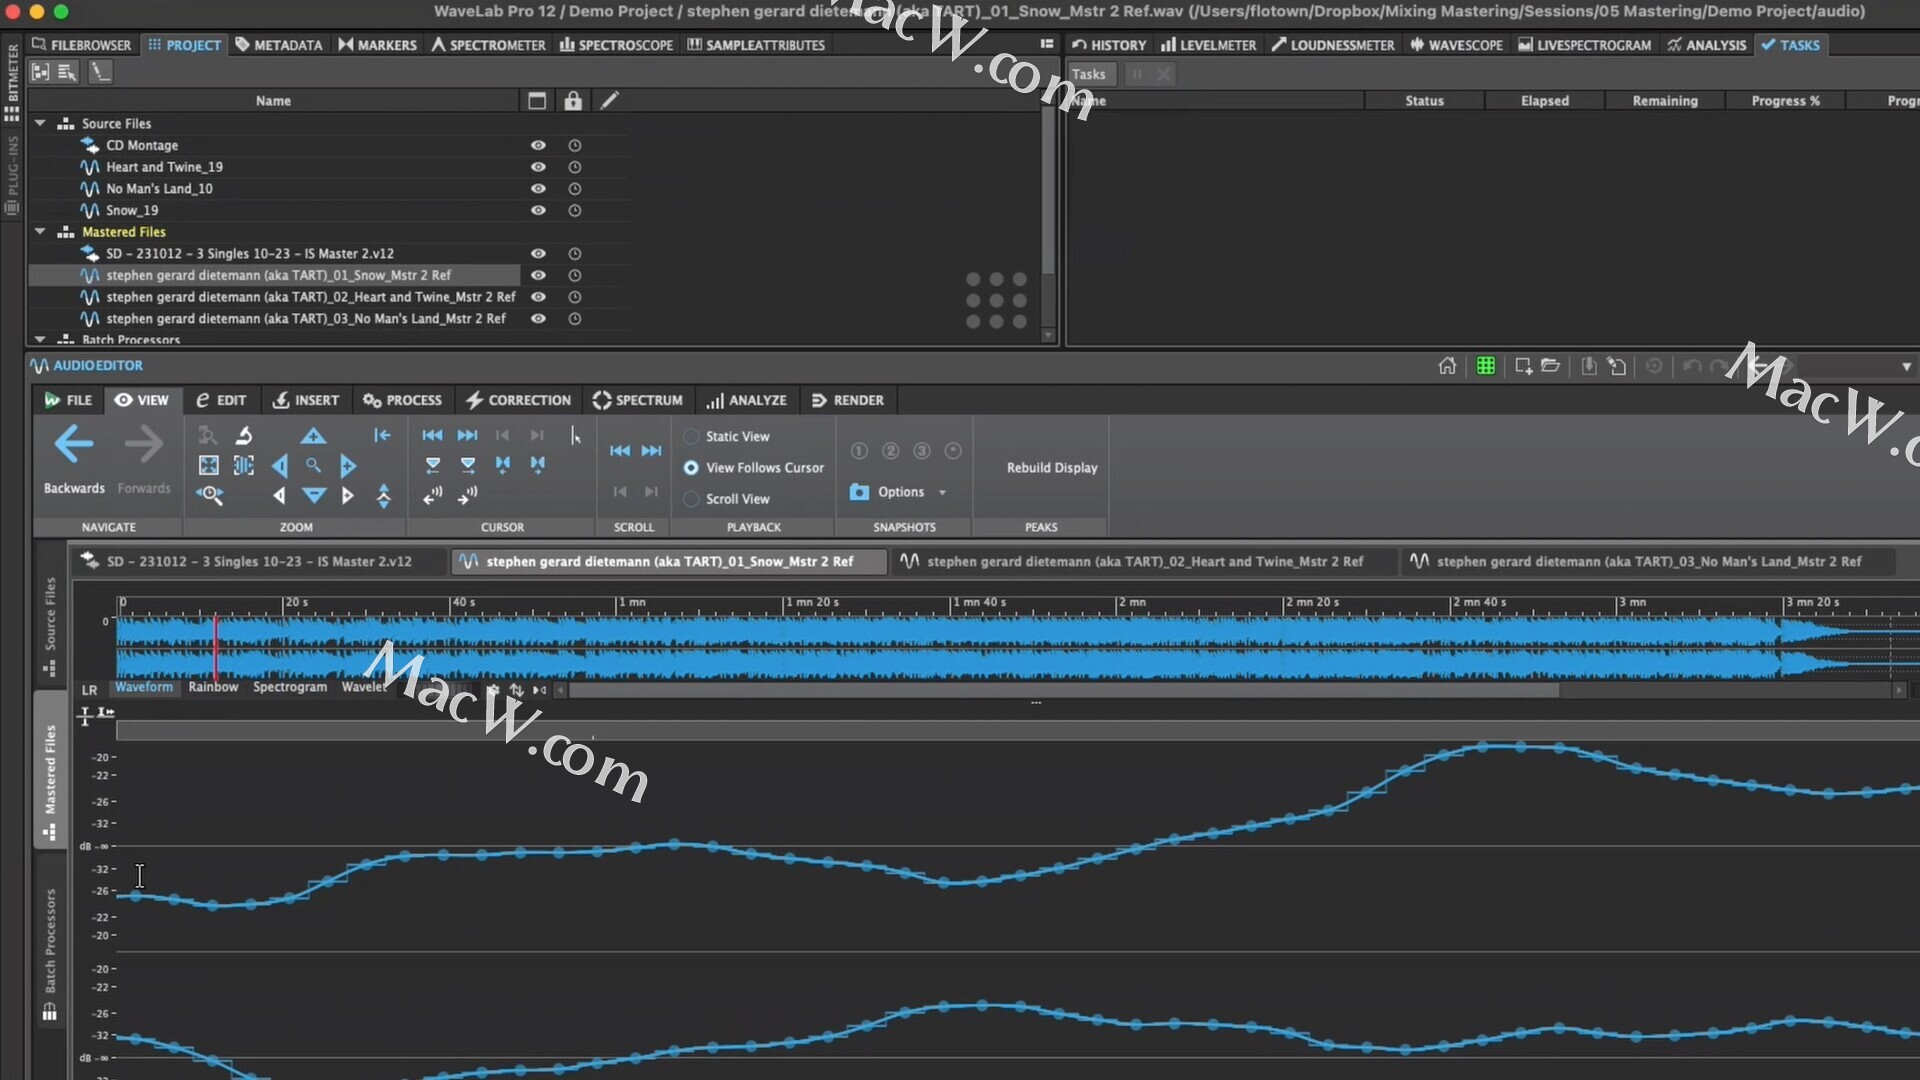This screenshot has height=1080, width=1920.
Task: Select Static View playback option
Action: tap(727, 437)
